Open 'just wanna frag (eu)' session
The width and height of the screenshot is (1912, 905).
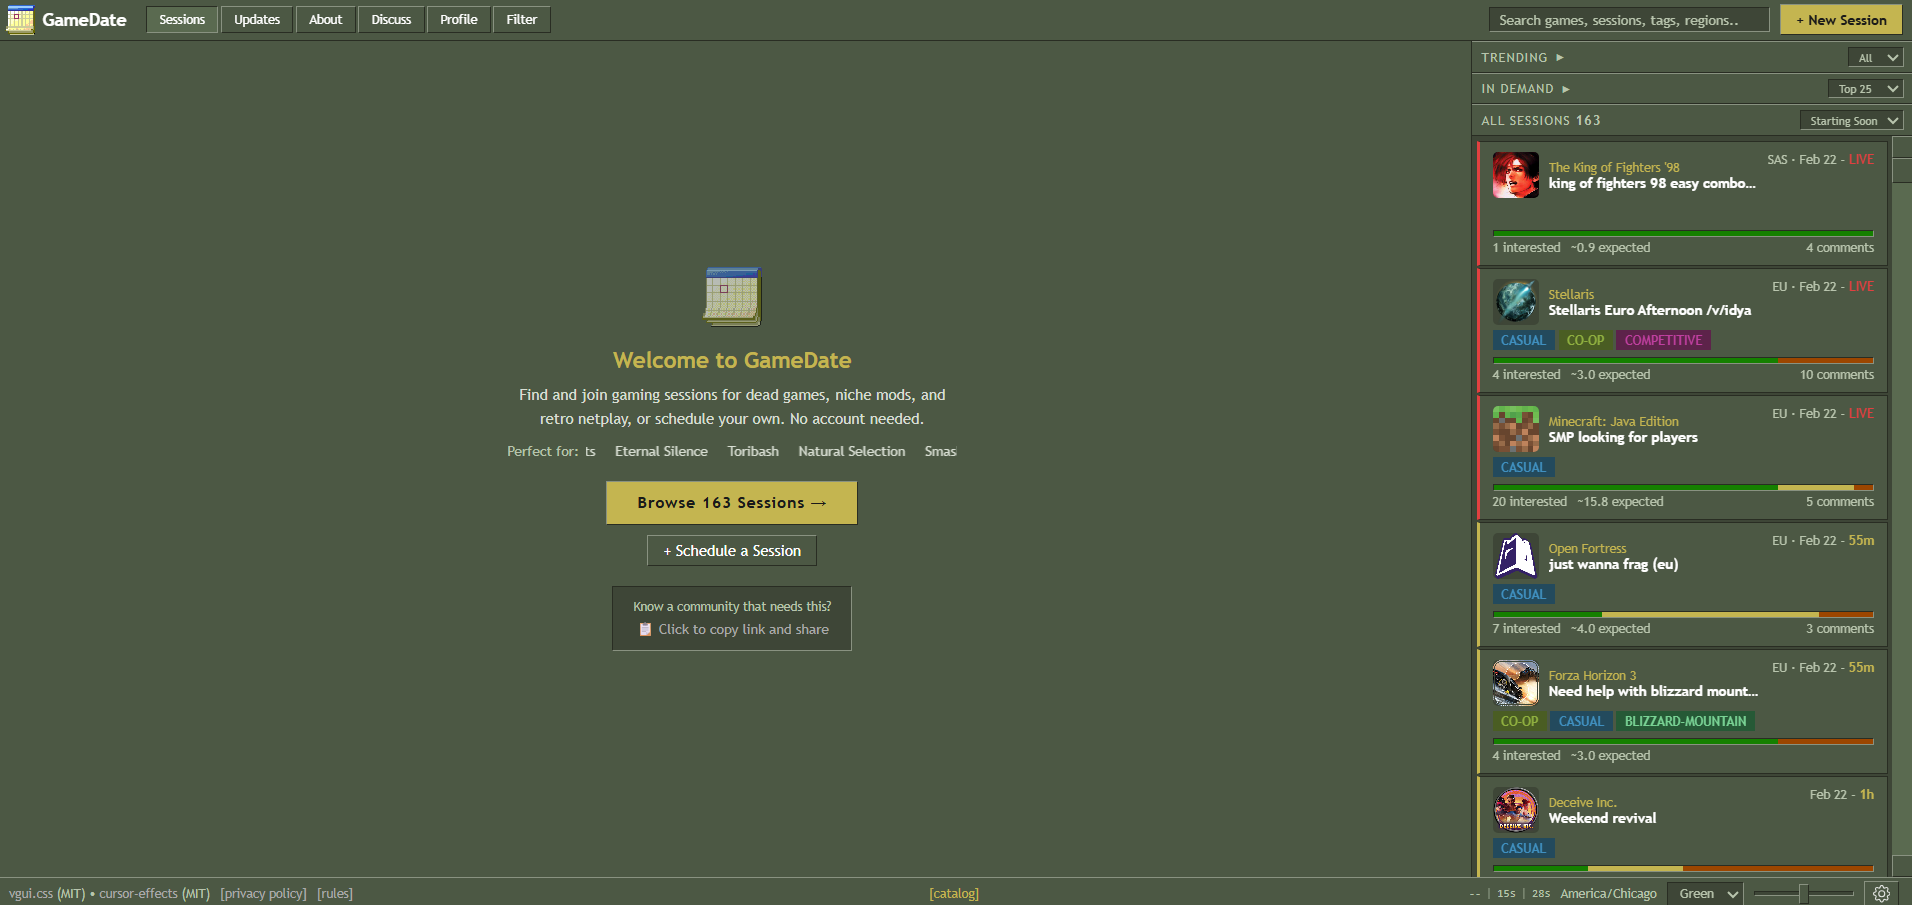[1613, 565]
